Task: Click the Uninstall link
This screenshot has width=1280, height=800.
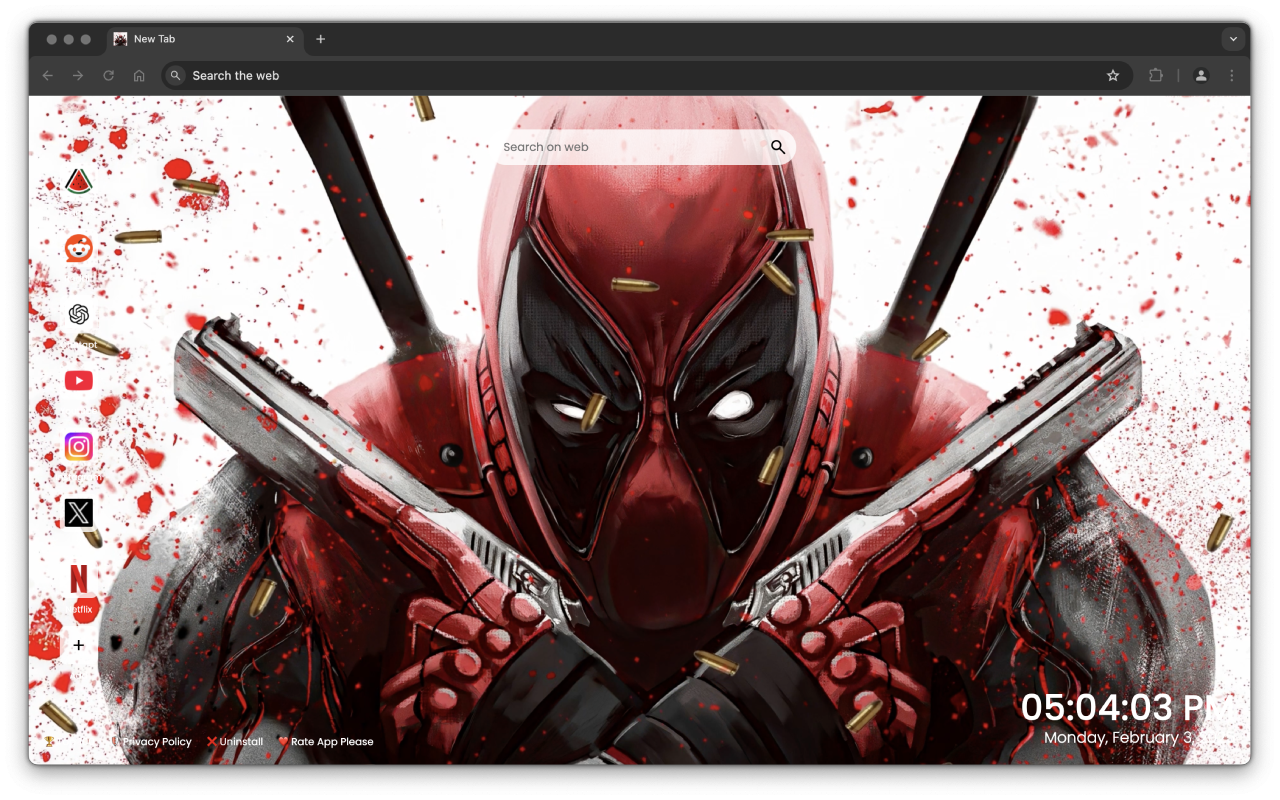Action: tap(235, 742)
